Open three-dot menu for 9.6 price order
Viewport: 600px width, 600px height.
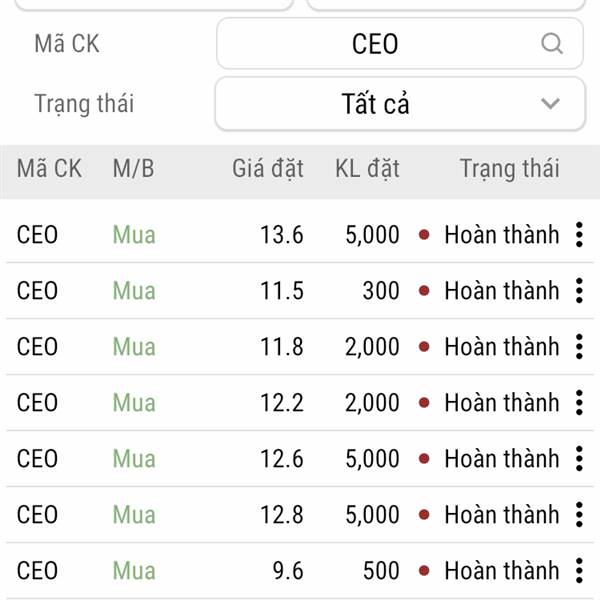click(x=579, y=570)
